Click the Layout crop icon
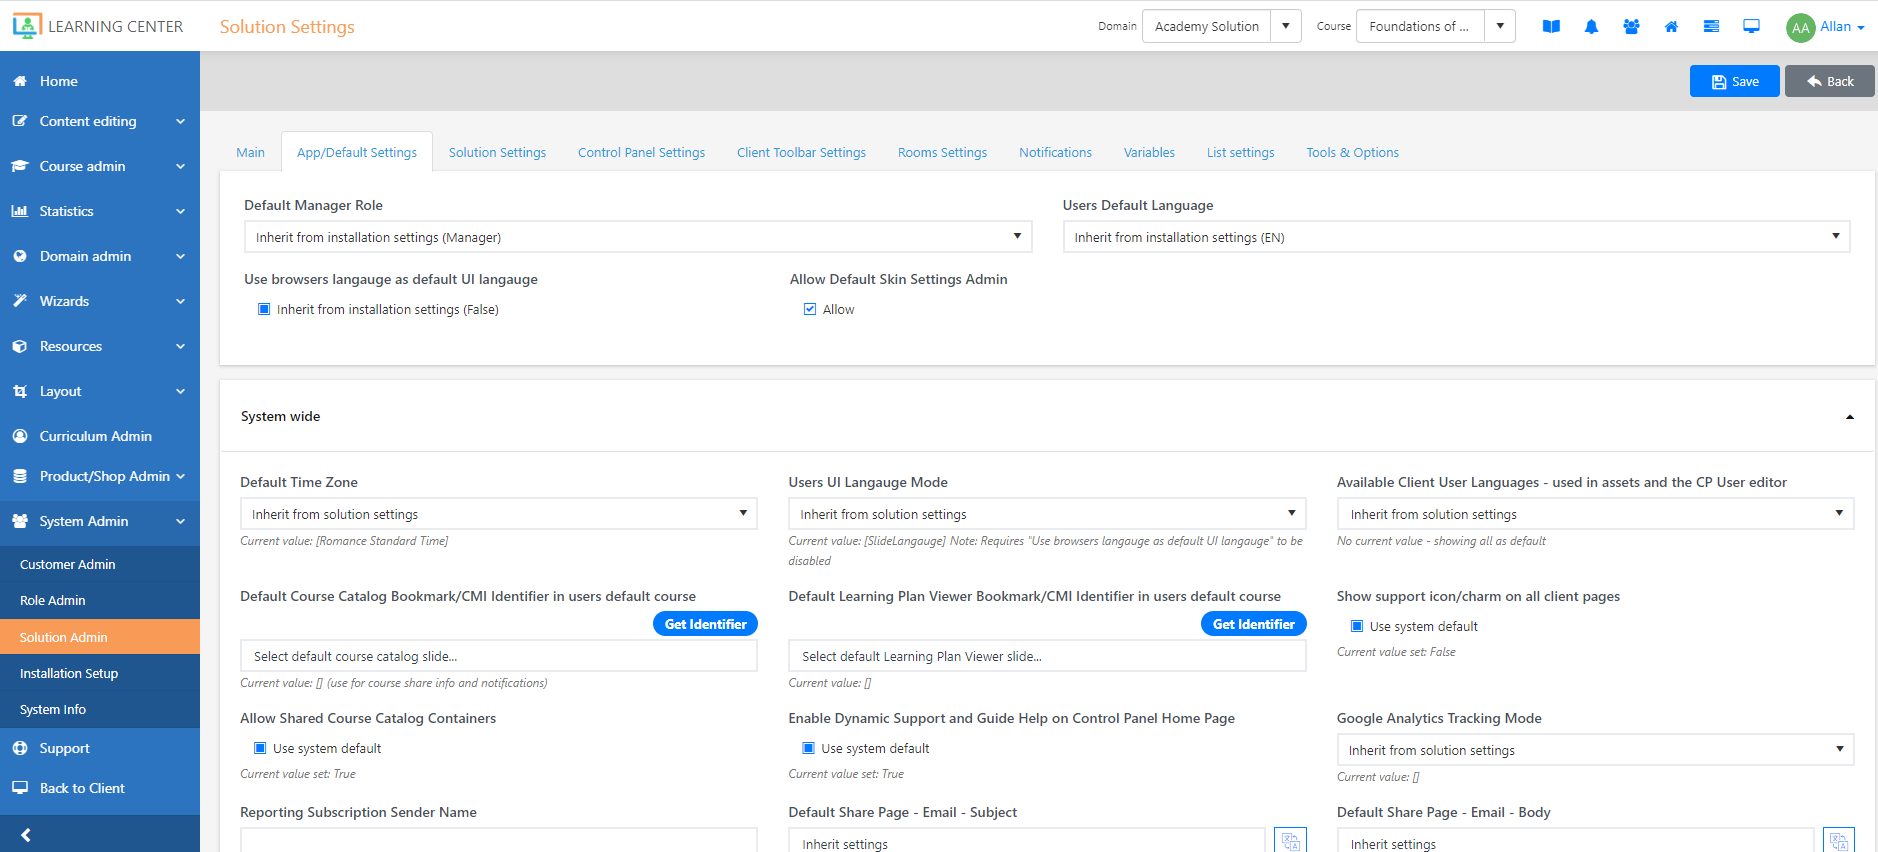Screen dimensions: 1878x852 tap(20, 391)
